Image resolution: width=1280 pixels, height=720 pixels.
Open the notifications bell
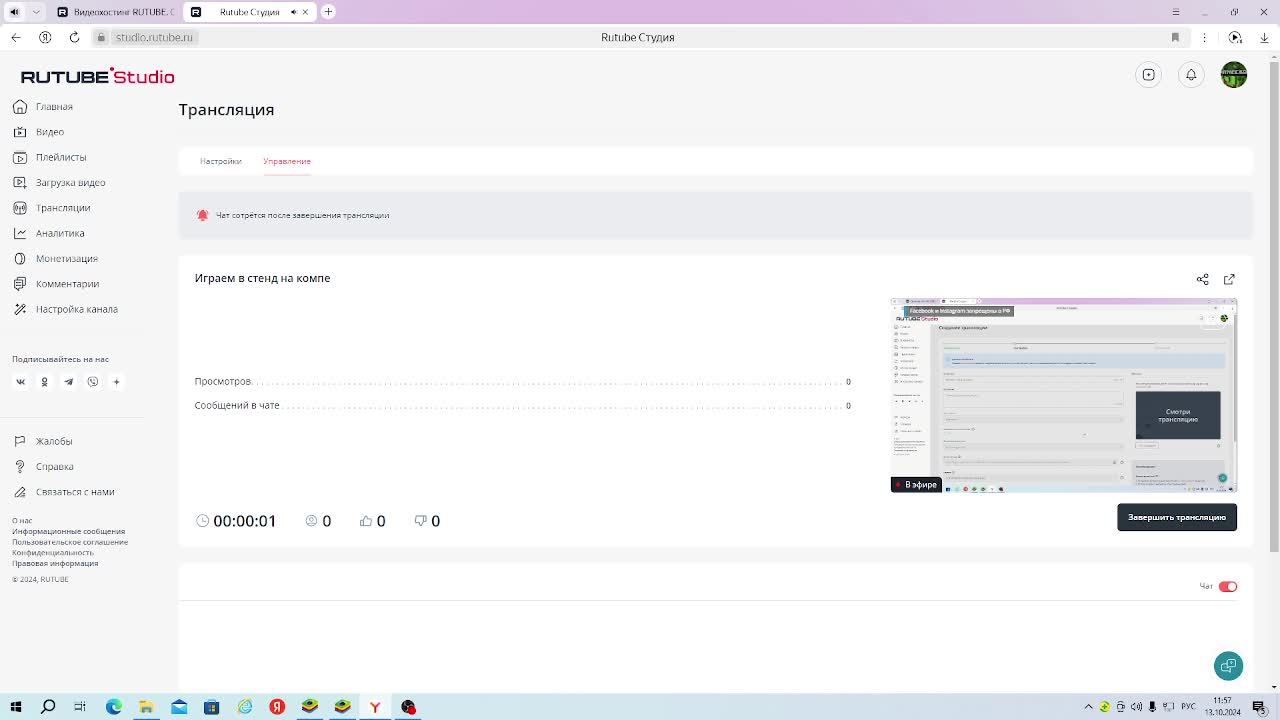[1191, 75]
